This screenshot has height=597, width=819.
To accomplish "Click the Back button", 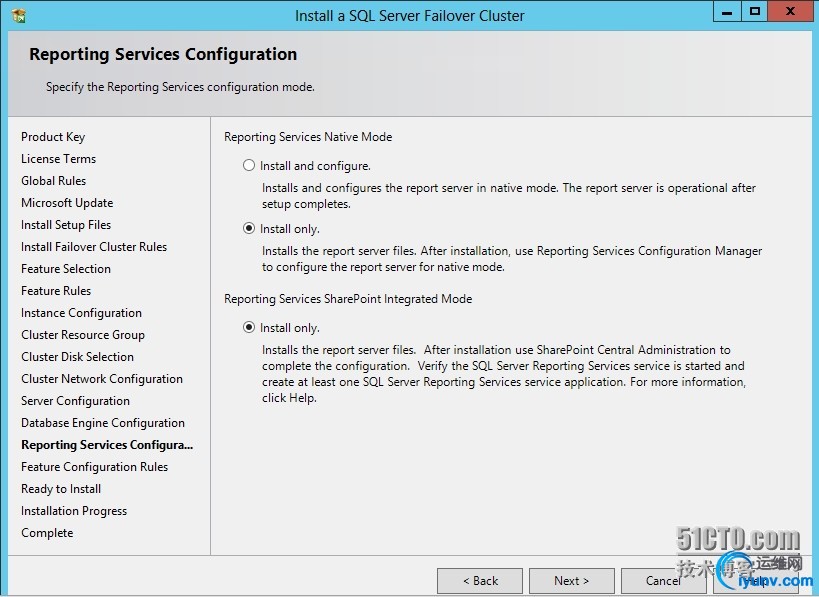I will [480, 581].
